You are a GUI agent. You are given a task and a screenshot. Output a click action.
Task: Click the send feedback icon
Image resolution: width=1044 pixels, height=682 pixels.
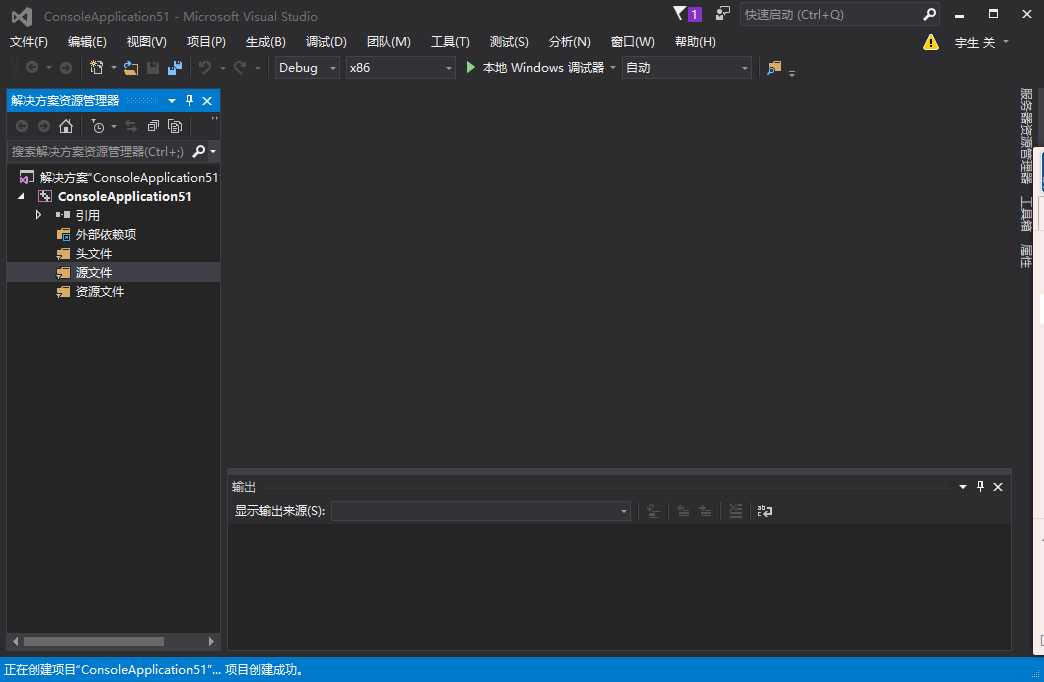click(x=722, y=14)
